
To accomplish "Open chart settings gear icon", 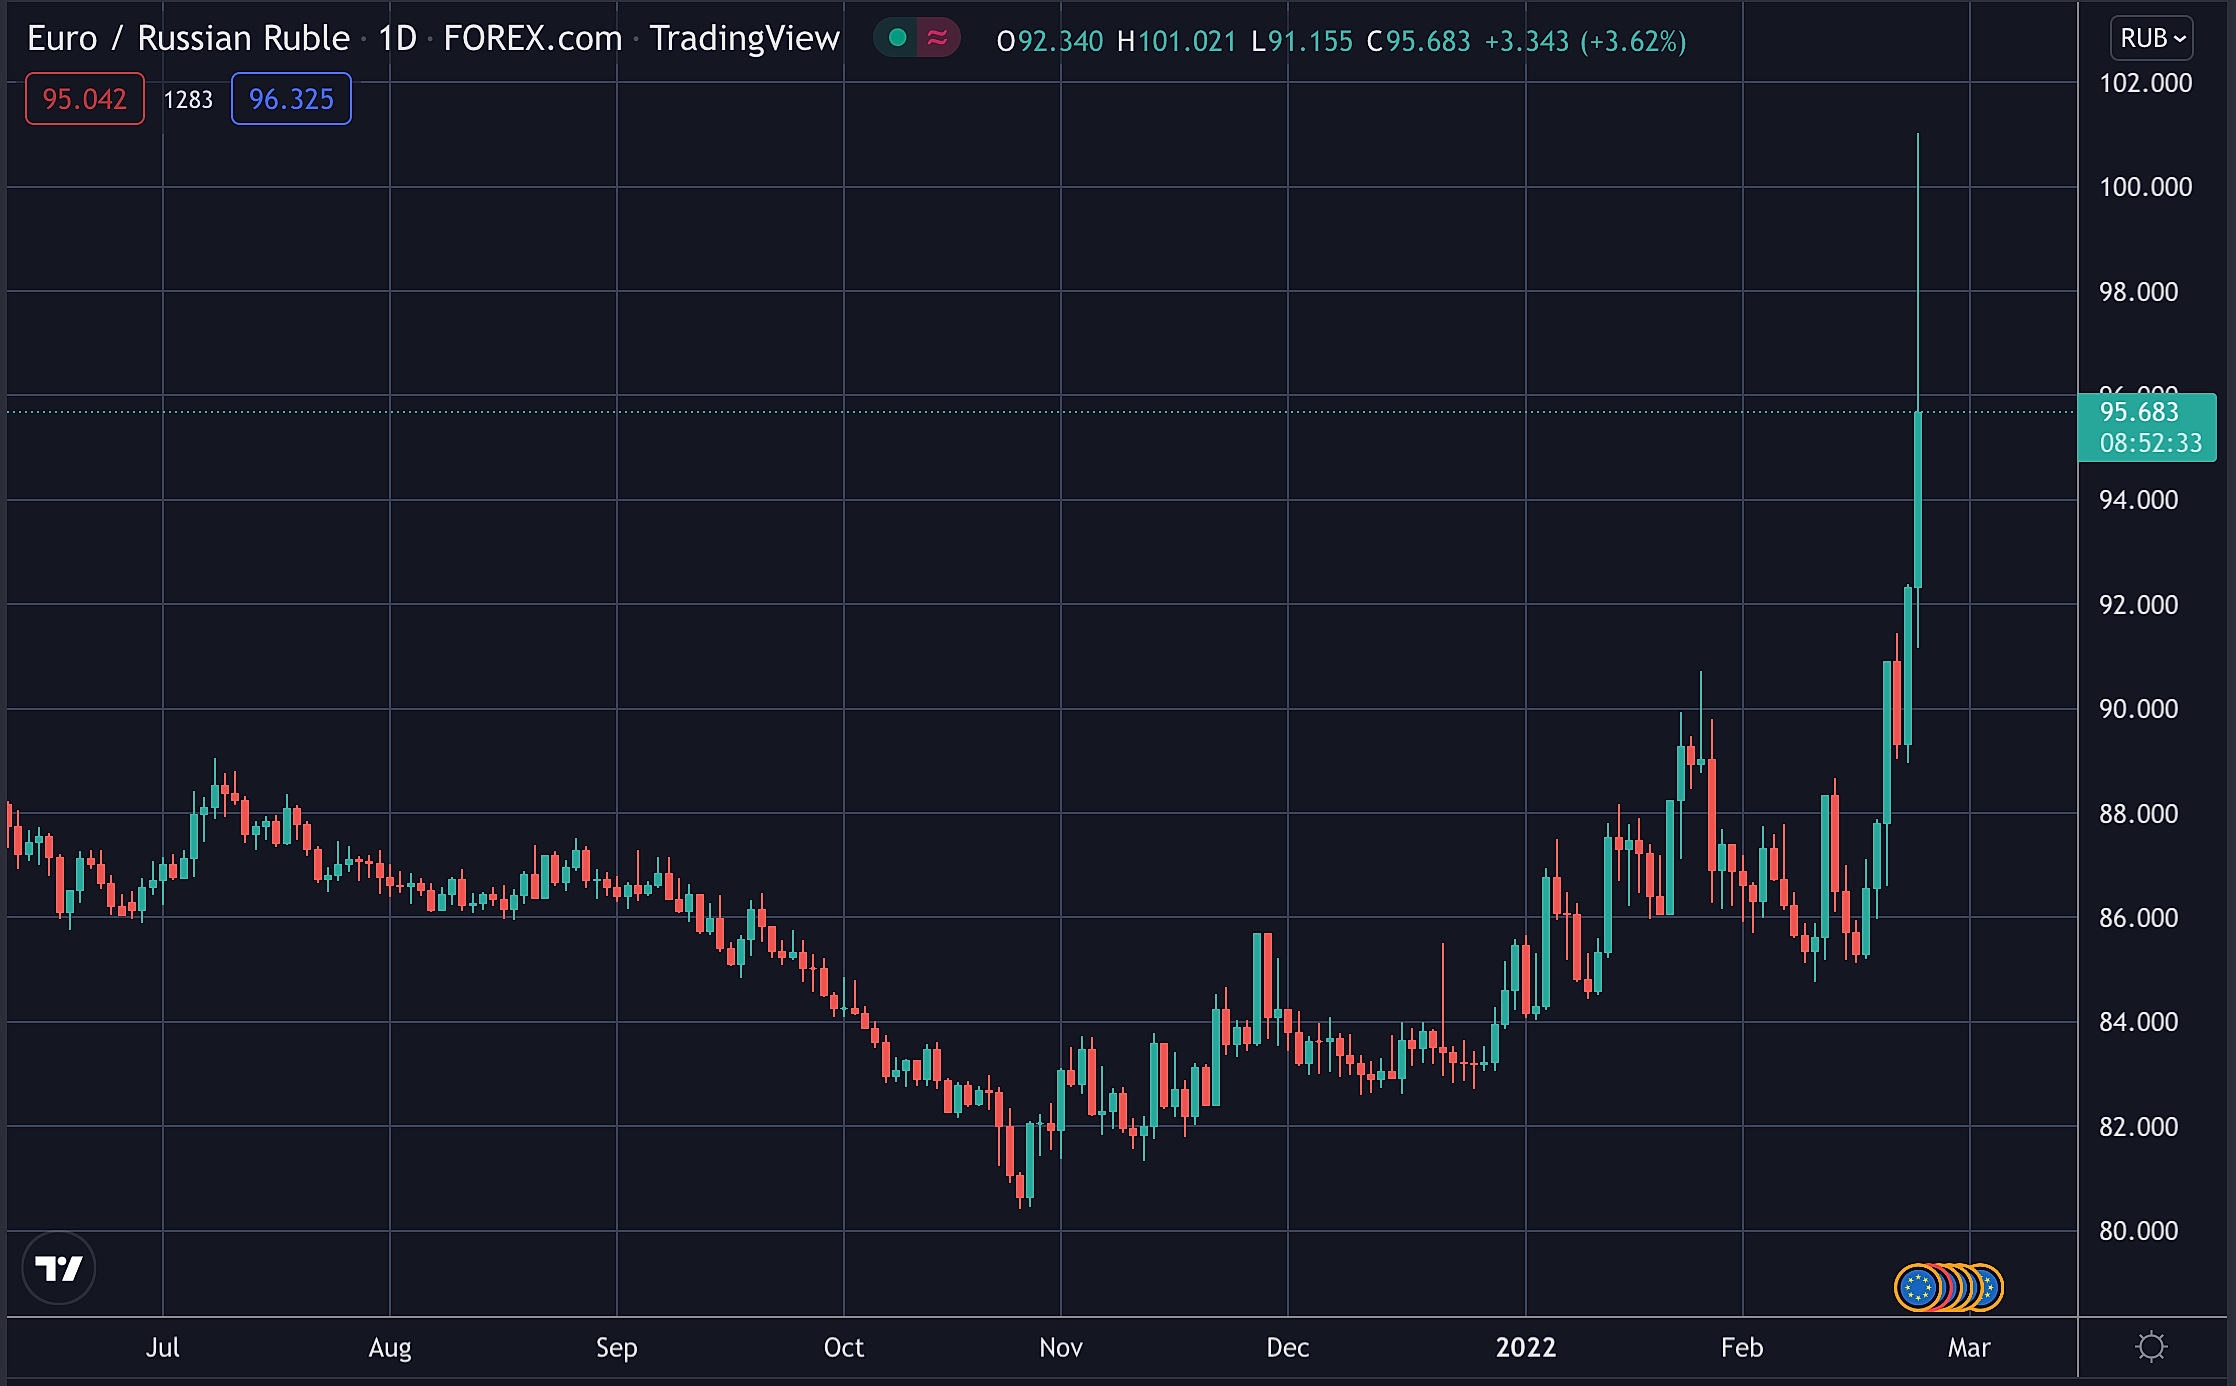I will (x=2151, y=1346).
